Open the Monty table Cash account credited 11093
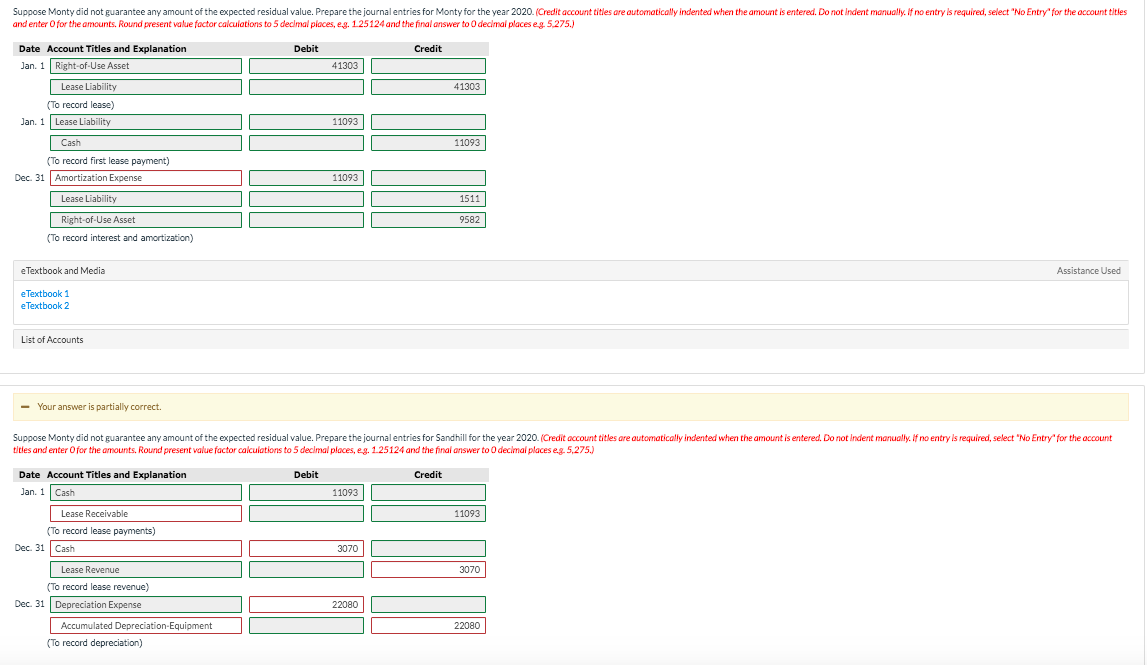This screenshot has width=1147, height=665. (x=146, y=143)
